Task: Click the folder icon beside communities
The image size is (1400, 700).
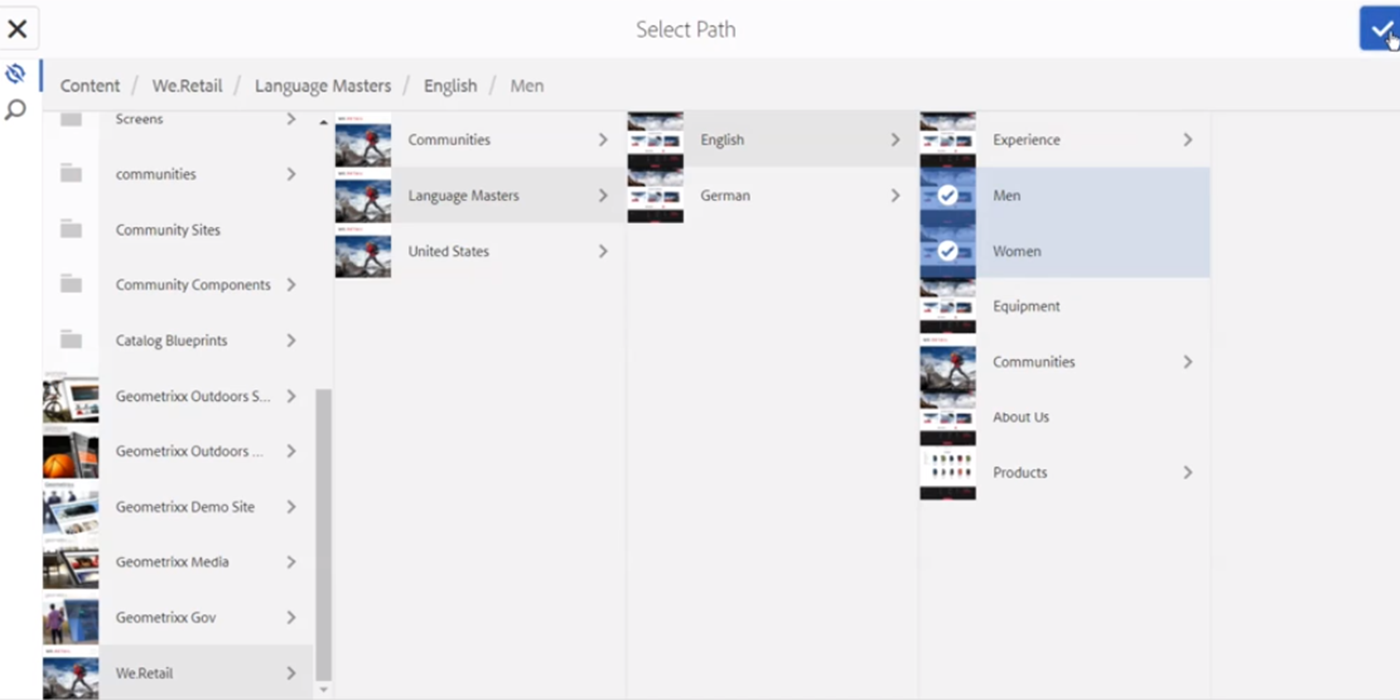Action: pos(71,174)
